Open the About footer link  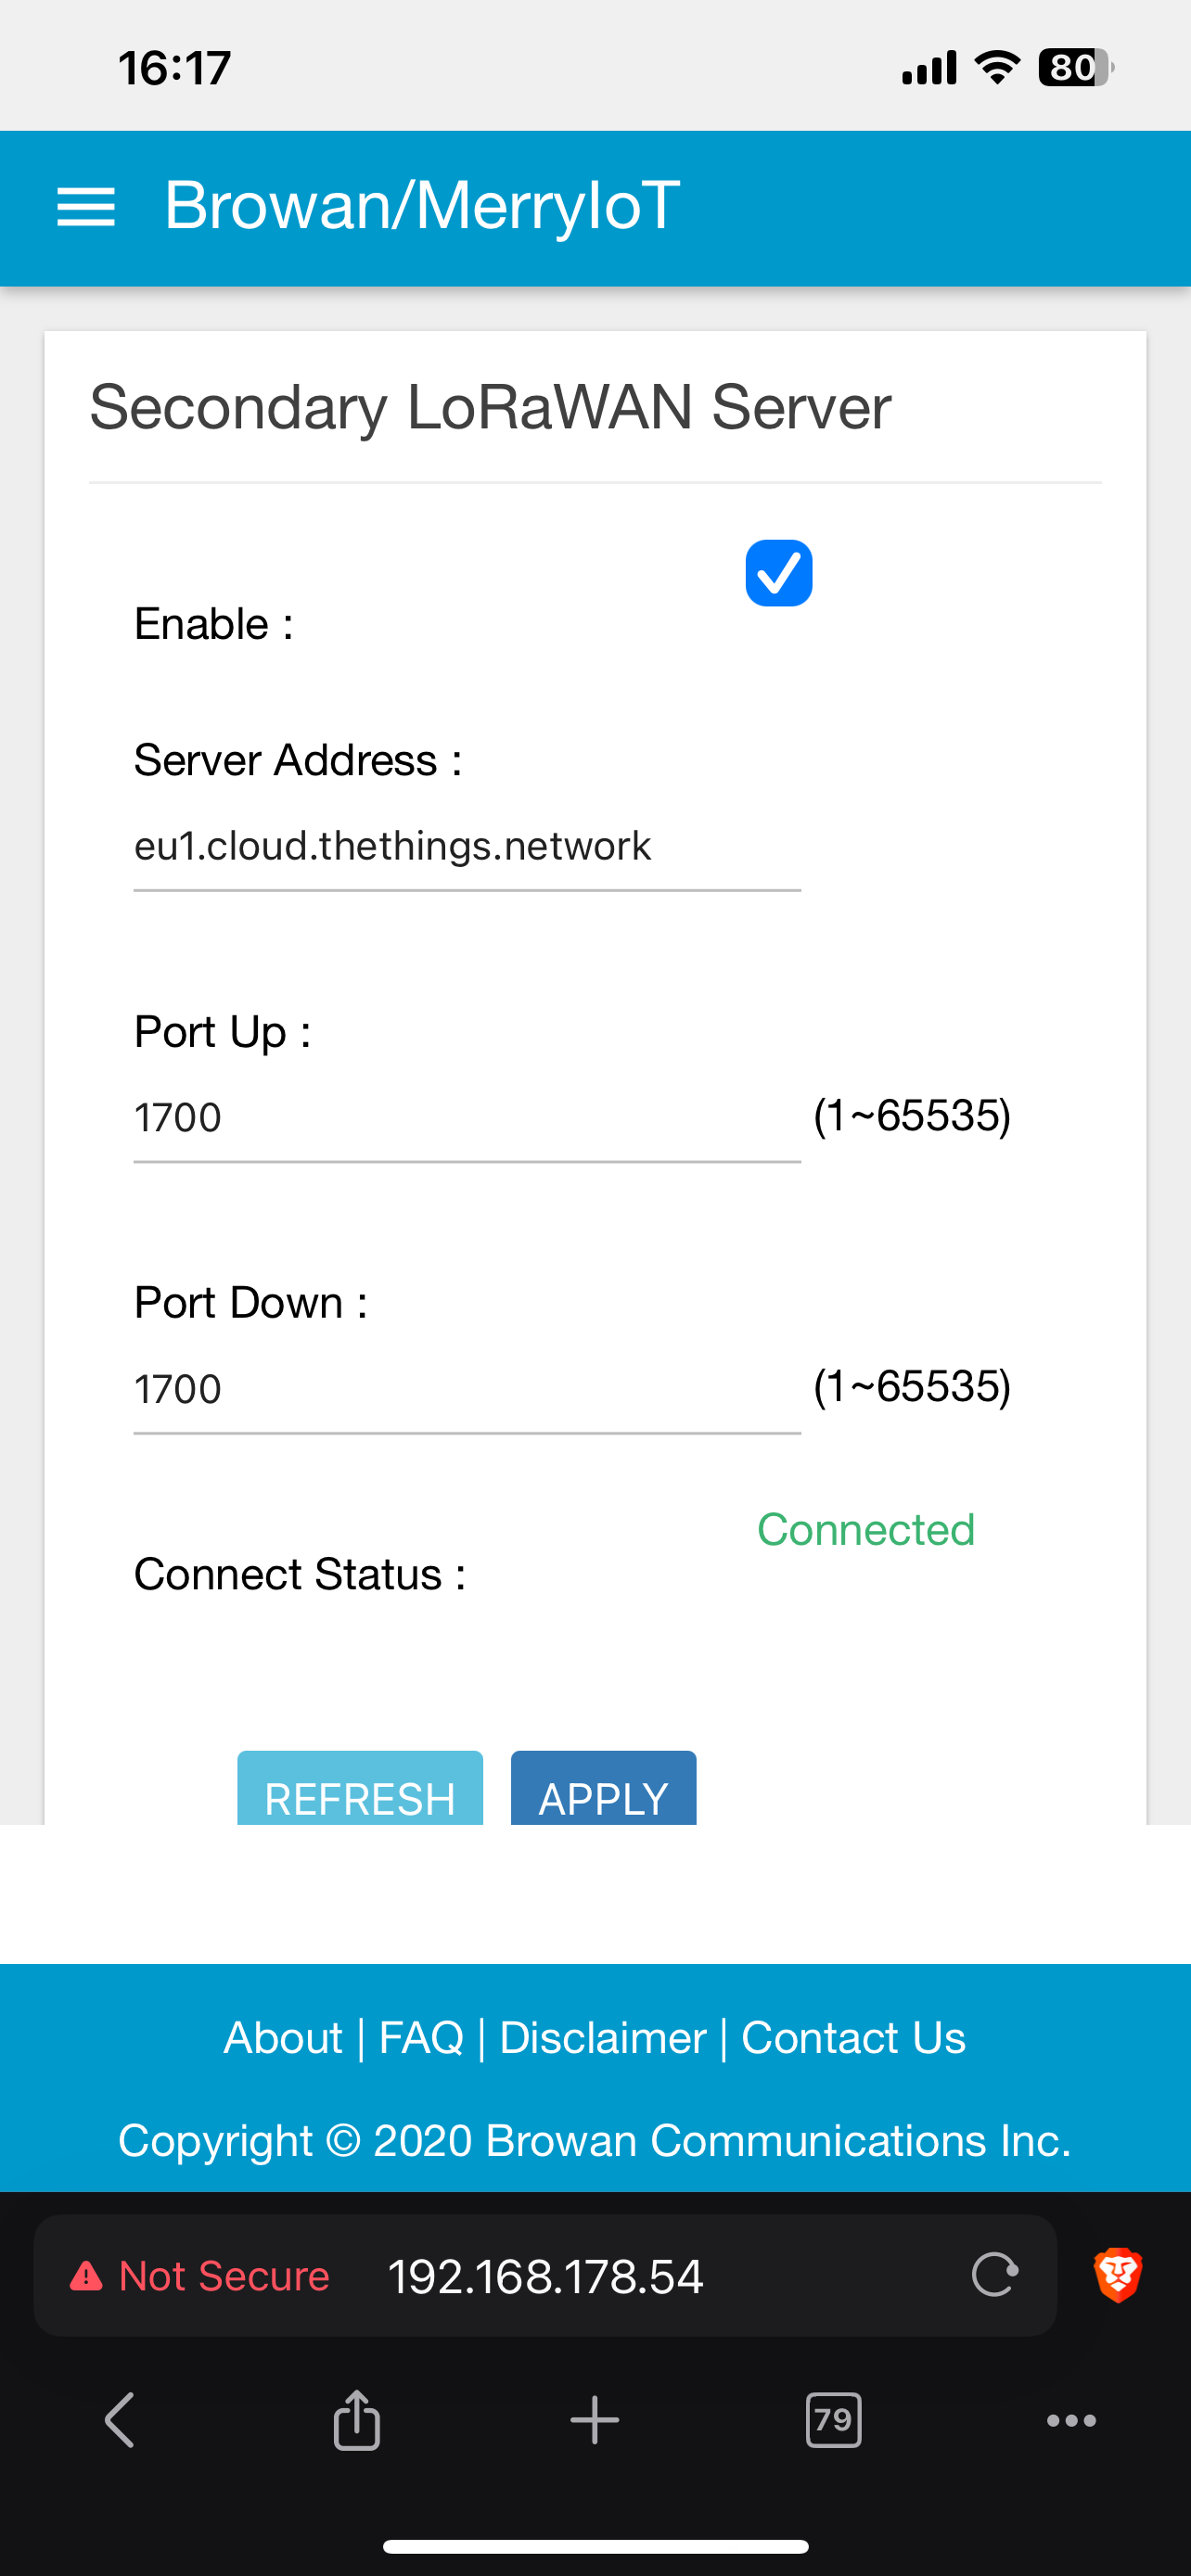click(283, 2038)
